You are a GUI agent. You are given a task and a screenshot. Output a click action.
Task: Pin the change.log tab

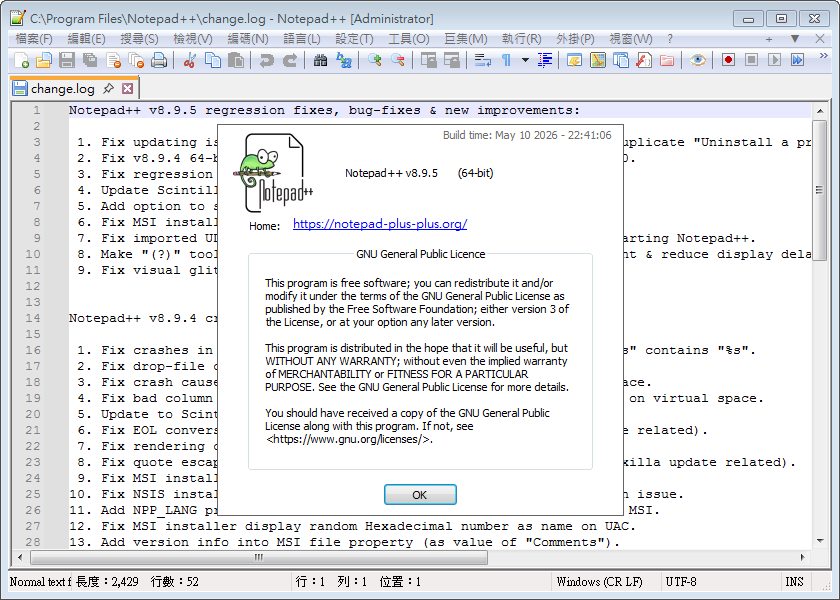tap(108, 88)
